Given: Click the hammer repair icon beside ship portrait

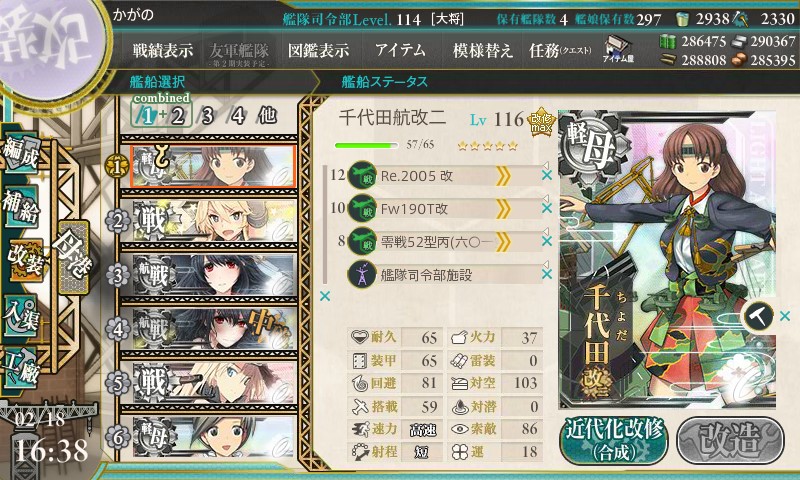Looking at the screenshot, I should click(758, 316).
